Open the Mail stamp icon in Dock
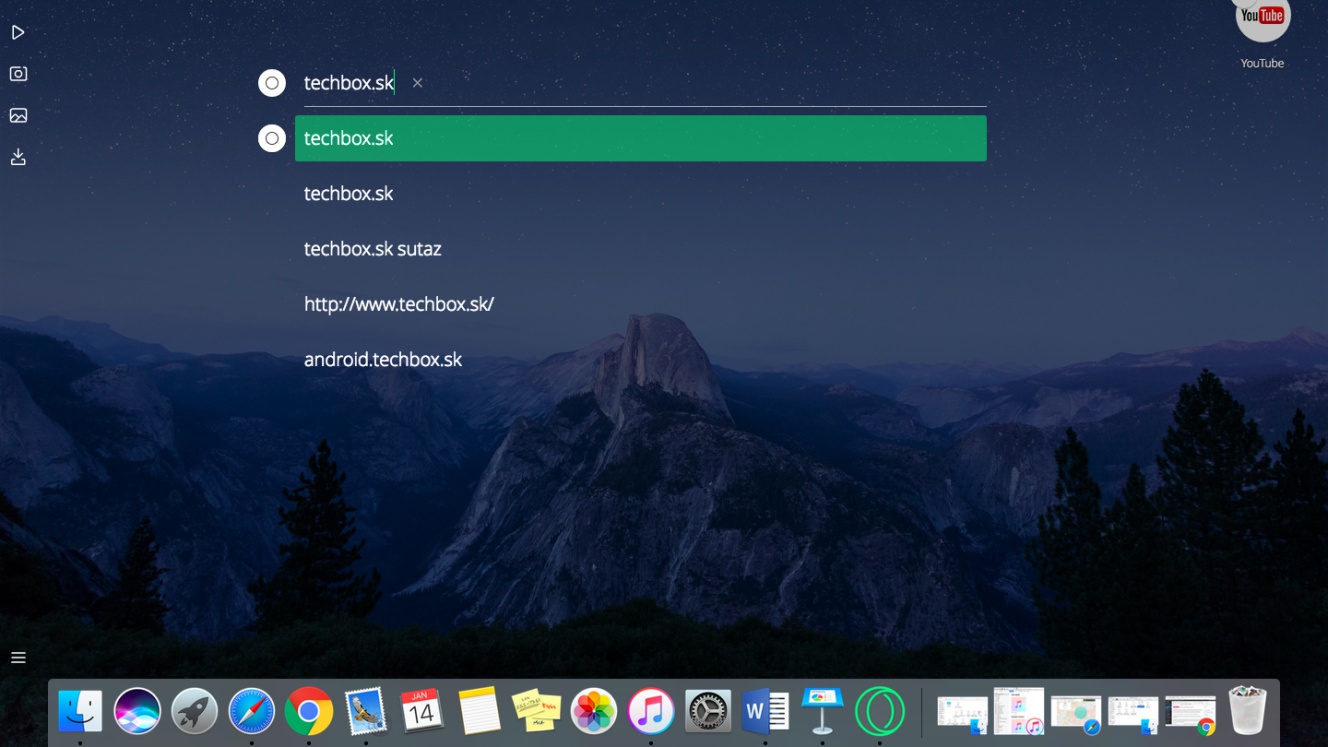 pyautogui.click(x=366, y=711)
